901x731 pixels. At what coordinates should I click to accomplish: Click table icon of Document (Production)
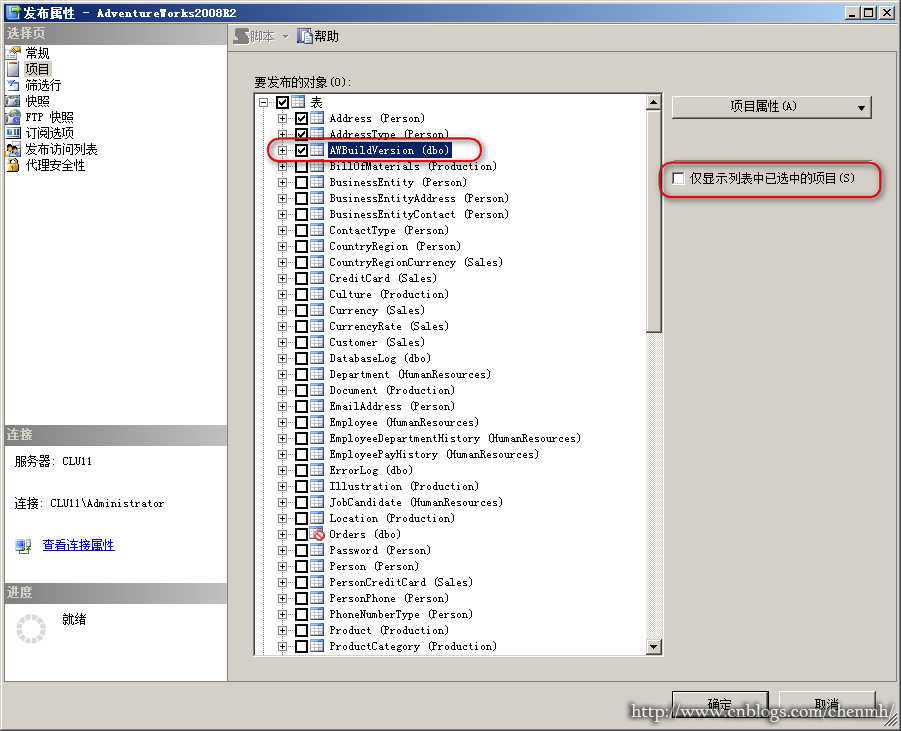click(317, 390)
